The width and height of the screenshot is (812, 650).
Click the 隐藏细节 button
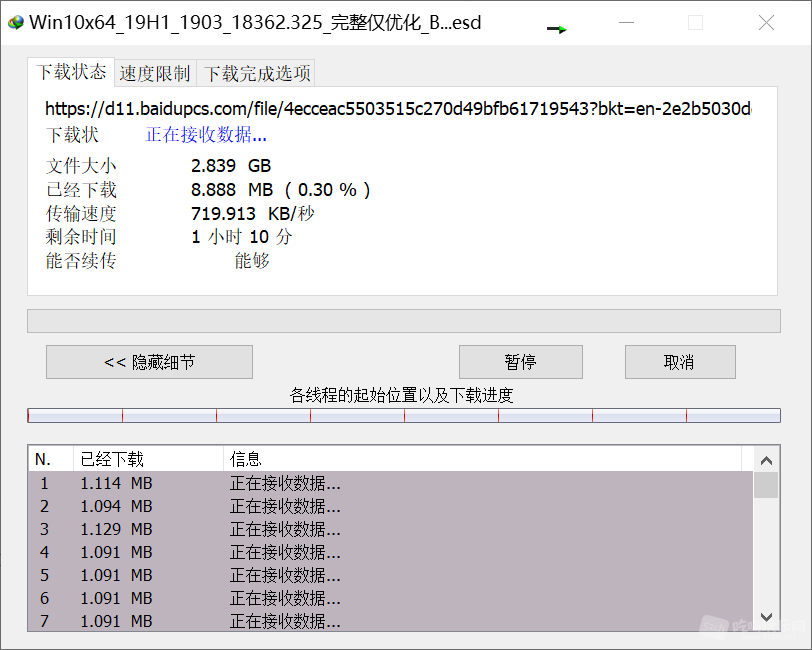[x=149, y=362]
